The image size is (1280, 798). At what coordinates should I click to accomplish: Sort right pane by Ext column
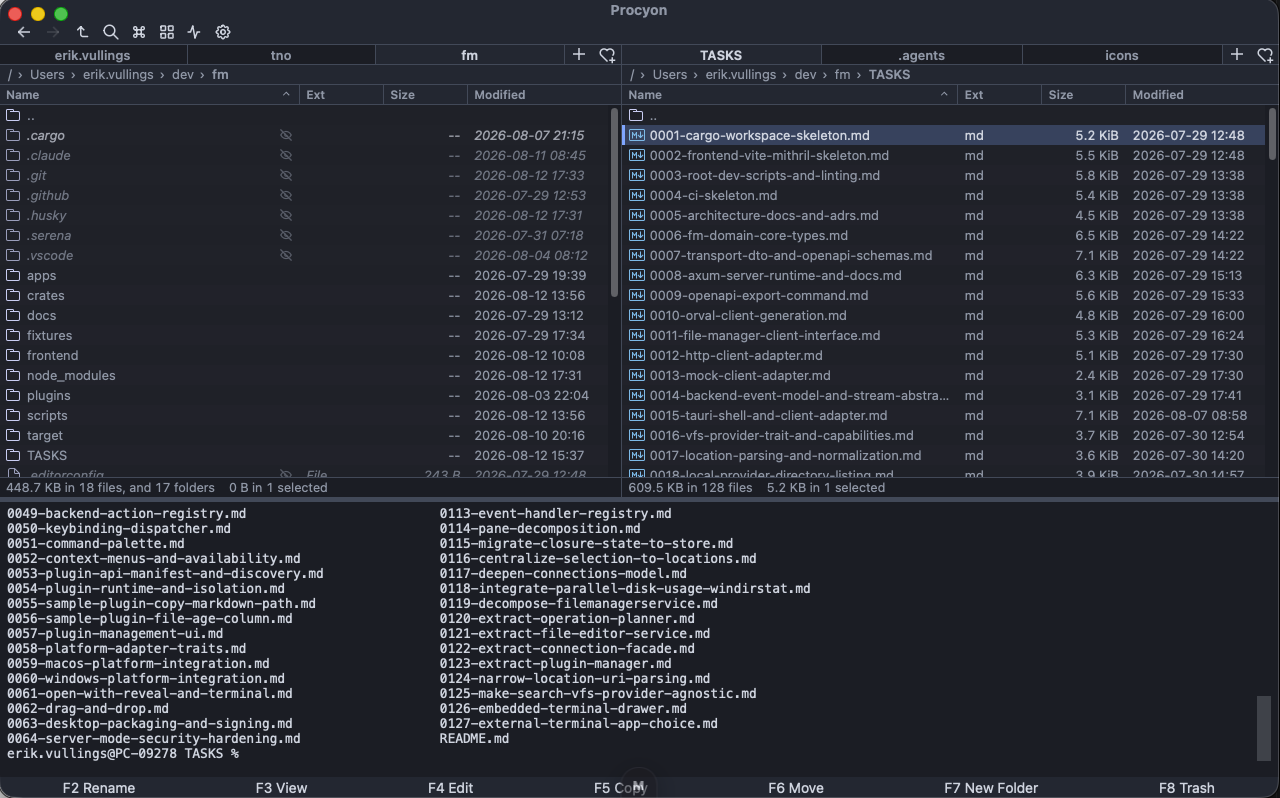999,95
